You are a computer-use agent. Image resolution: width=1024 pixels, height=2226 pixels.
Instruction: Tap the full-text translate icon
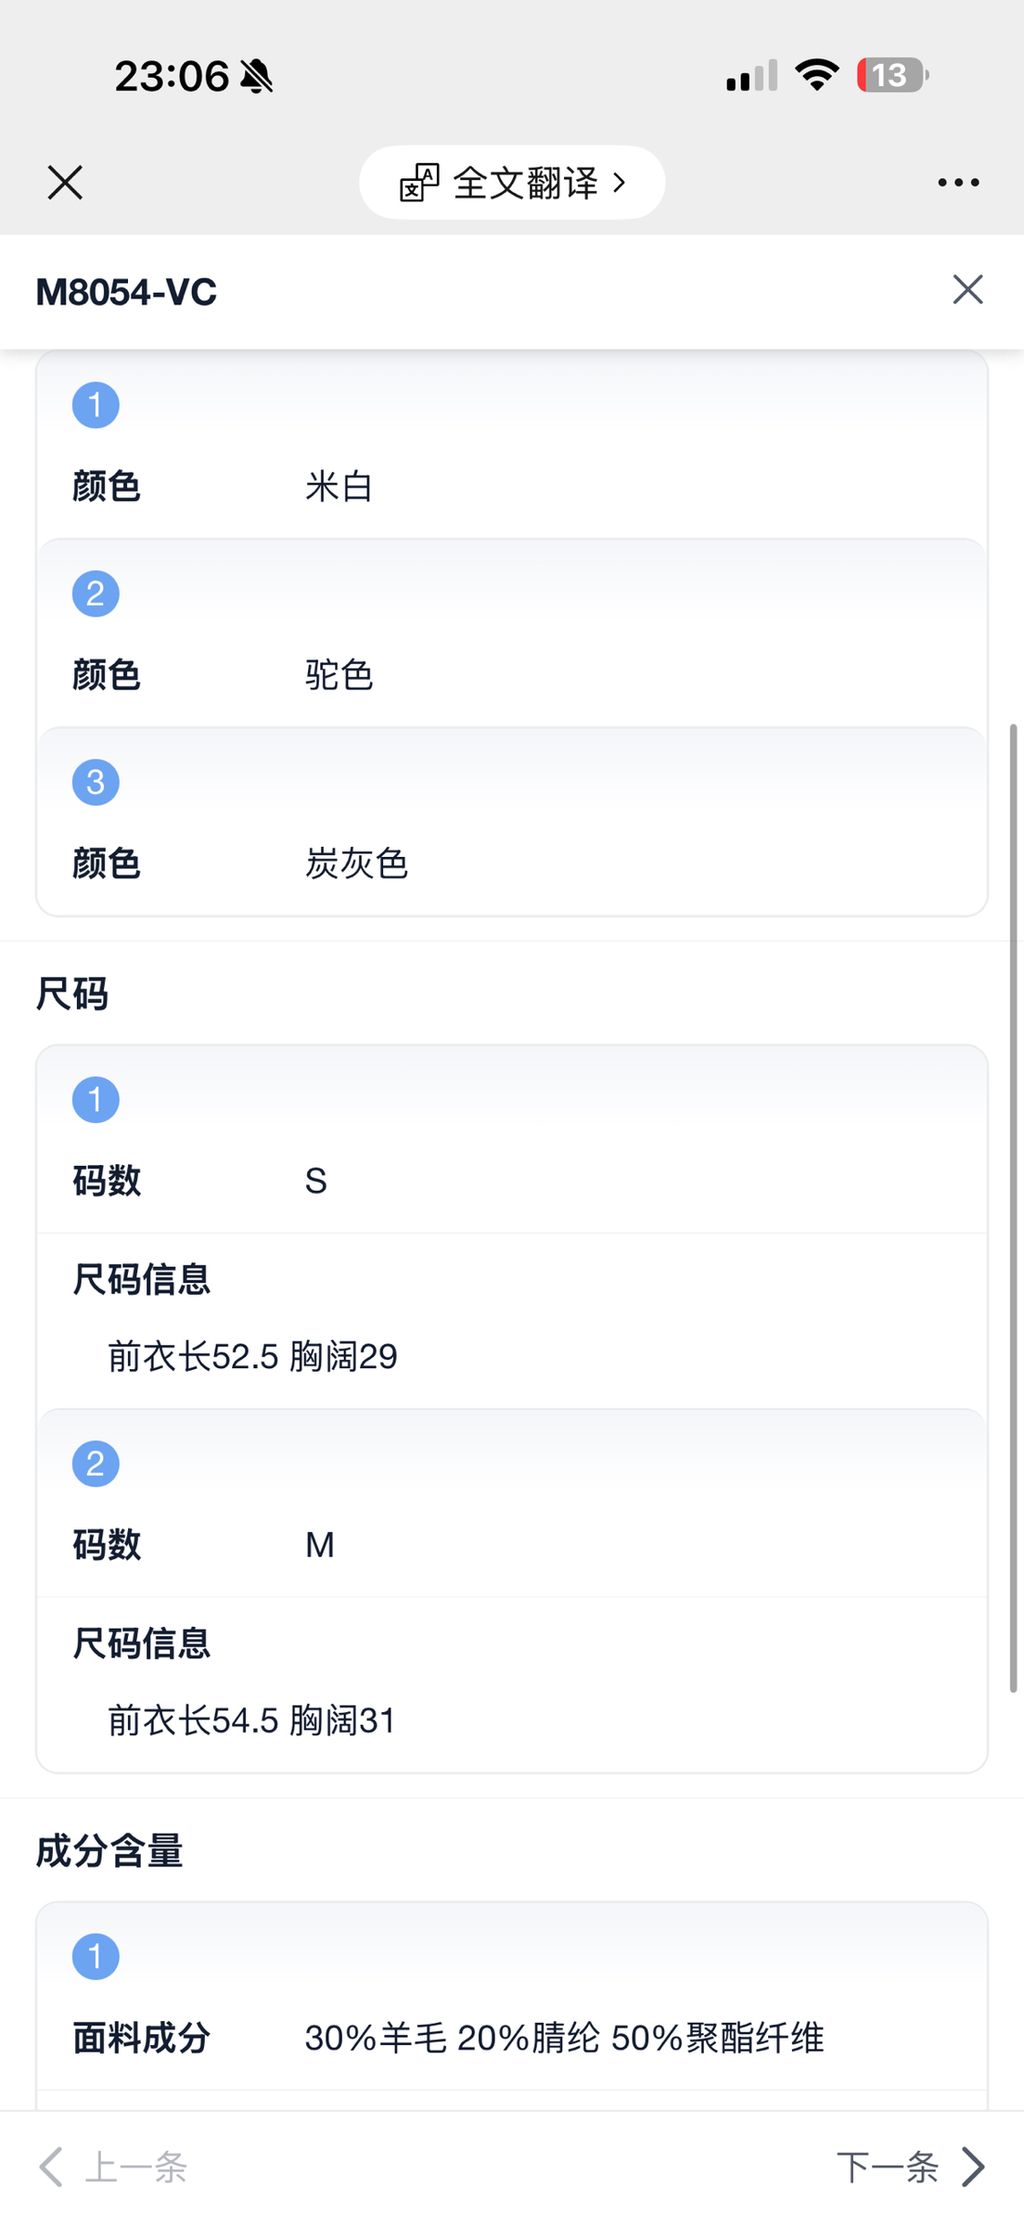pos(420,183)
